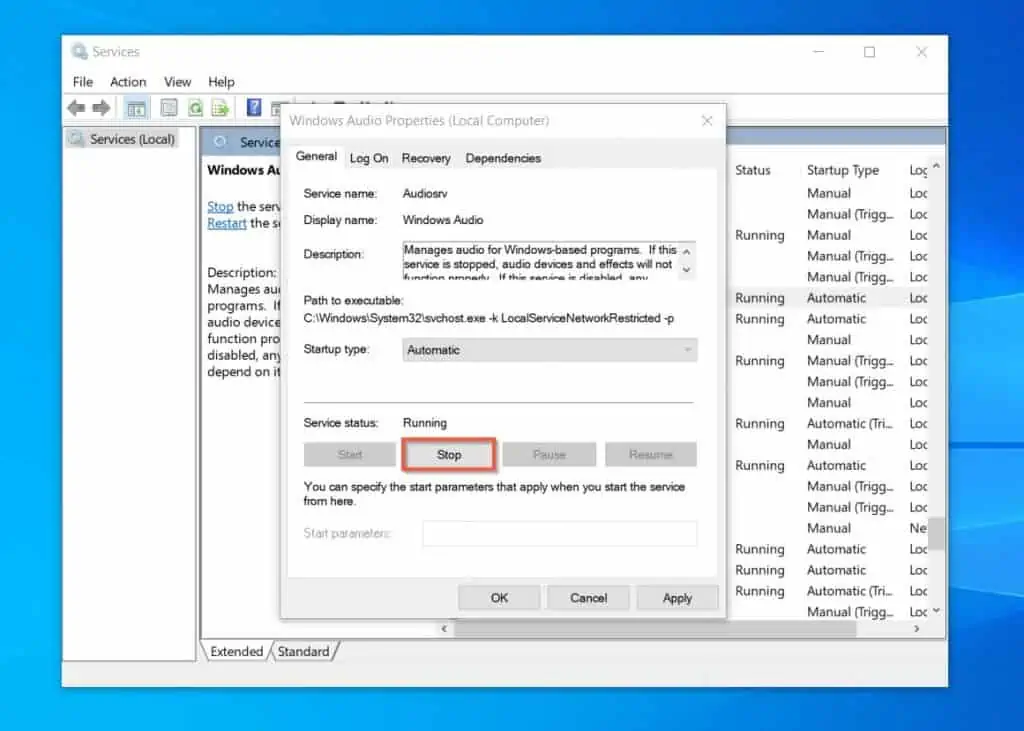Click the Status column header

753,170
